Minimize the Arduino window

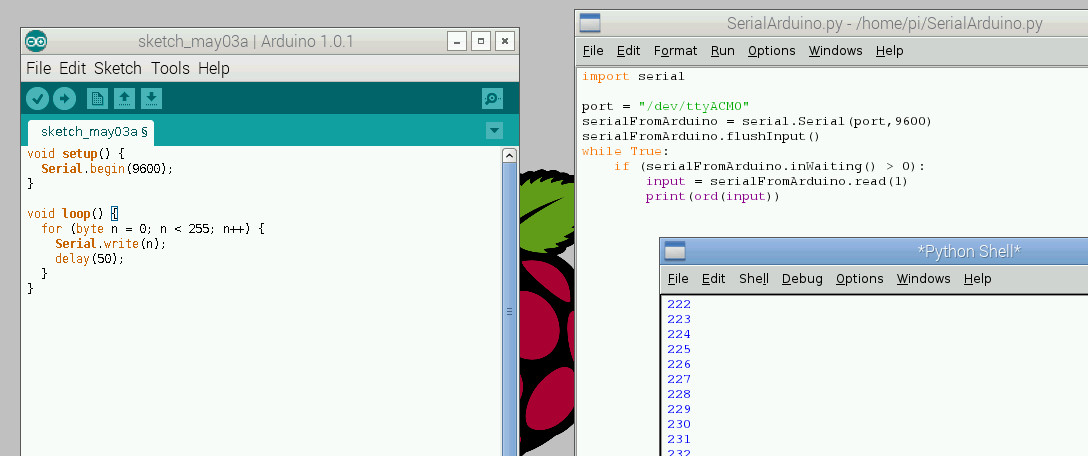[457, 41]
